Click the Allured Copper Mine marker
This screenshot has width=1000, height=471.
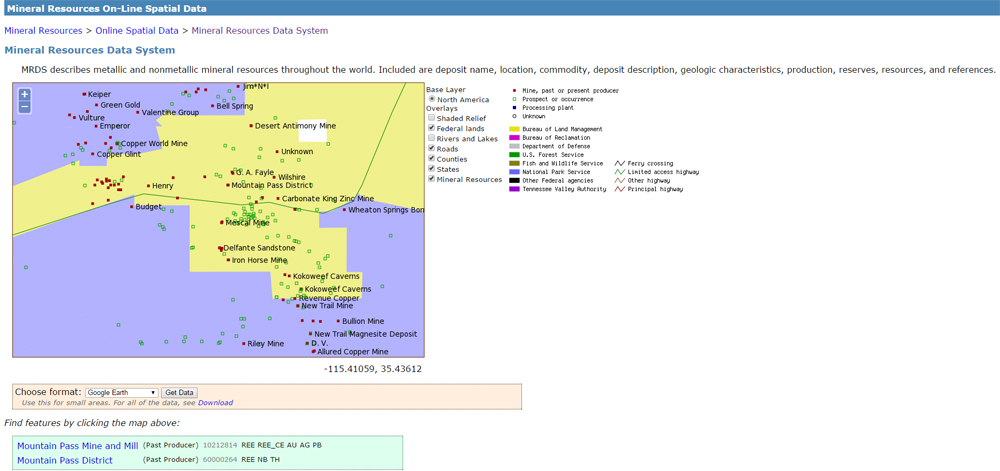313,351
